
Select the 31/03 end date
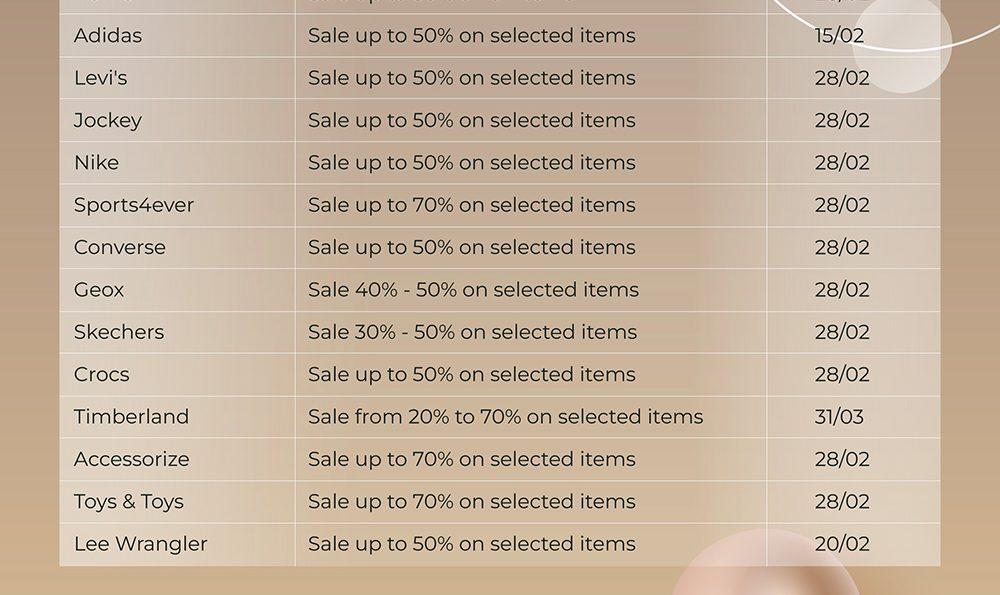coord(839,417)
